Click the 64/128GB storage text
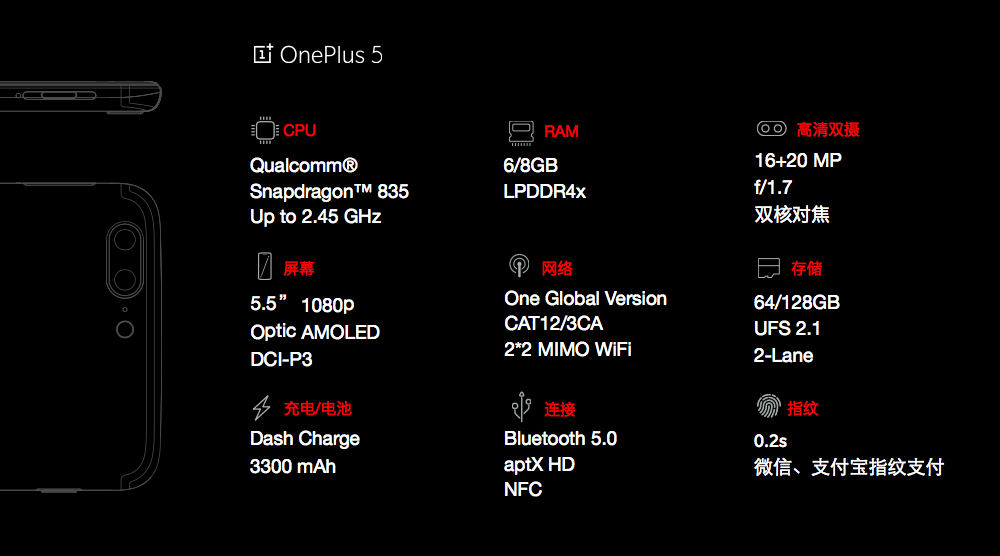 796,302
